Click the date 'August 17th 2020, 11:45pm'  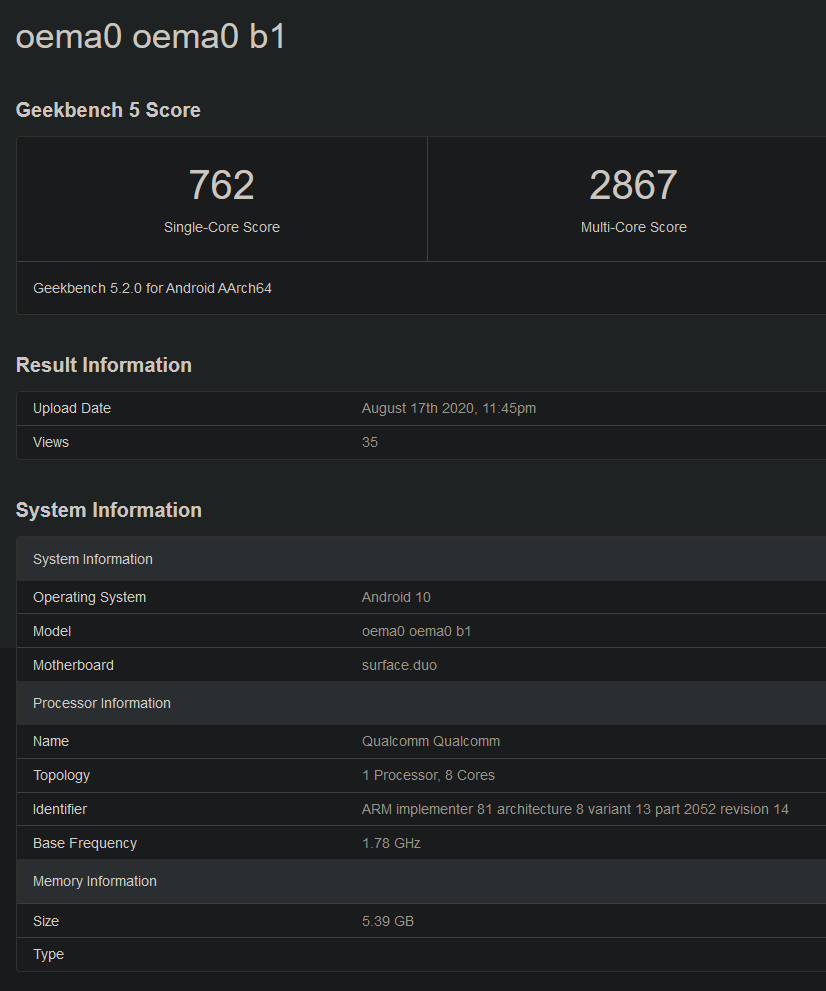pyautogui.click(x=449, y=408)
